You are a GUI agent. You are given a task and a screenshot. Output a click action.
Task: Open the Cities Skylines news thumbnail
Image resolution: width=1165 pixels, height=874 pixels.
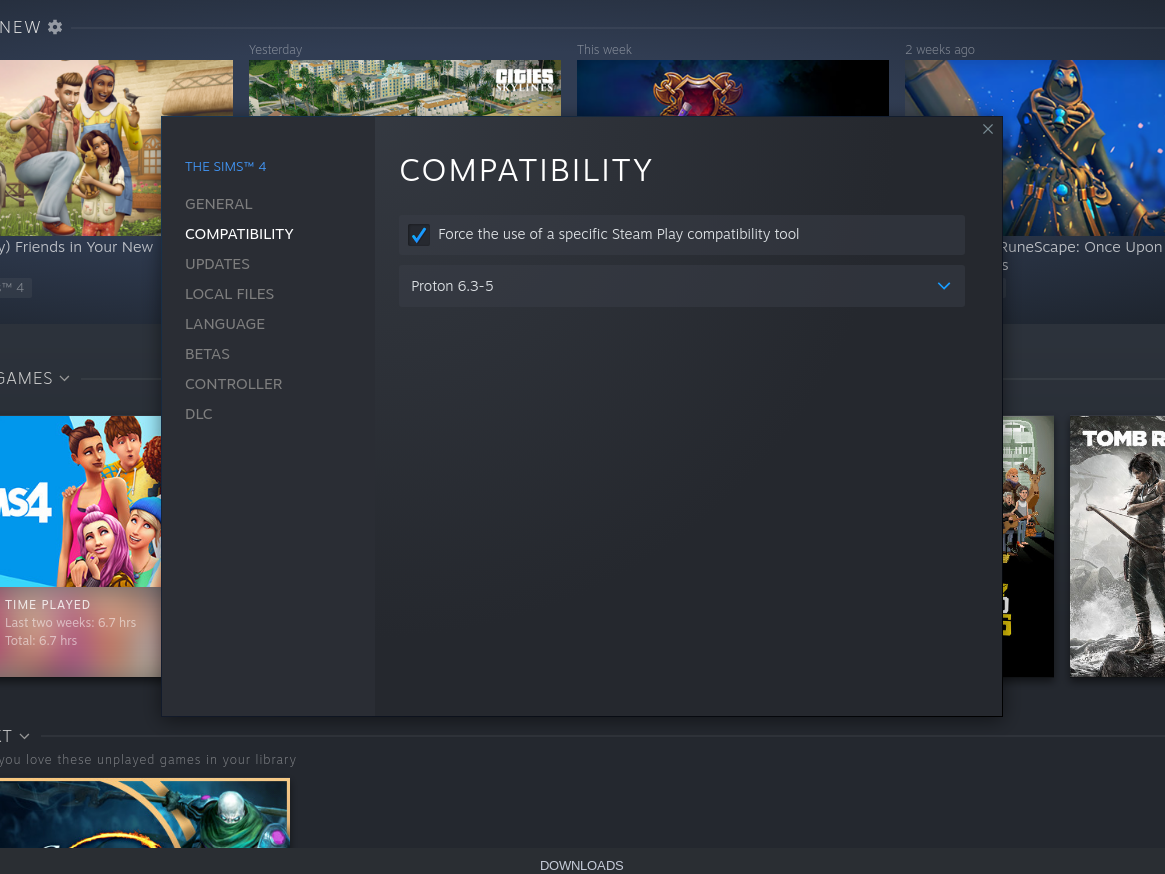405,88
